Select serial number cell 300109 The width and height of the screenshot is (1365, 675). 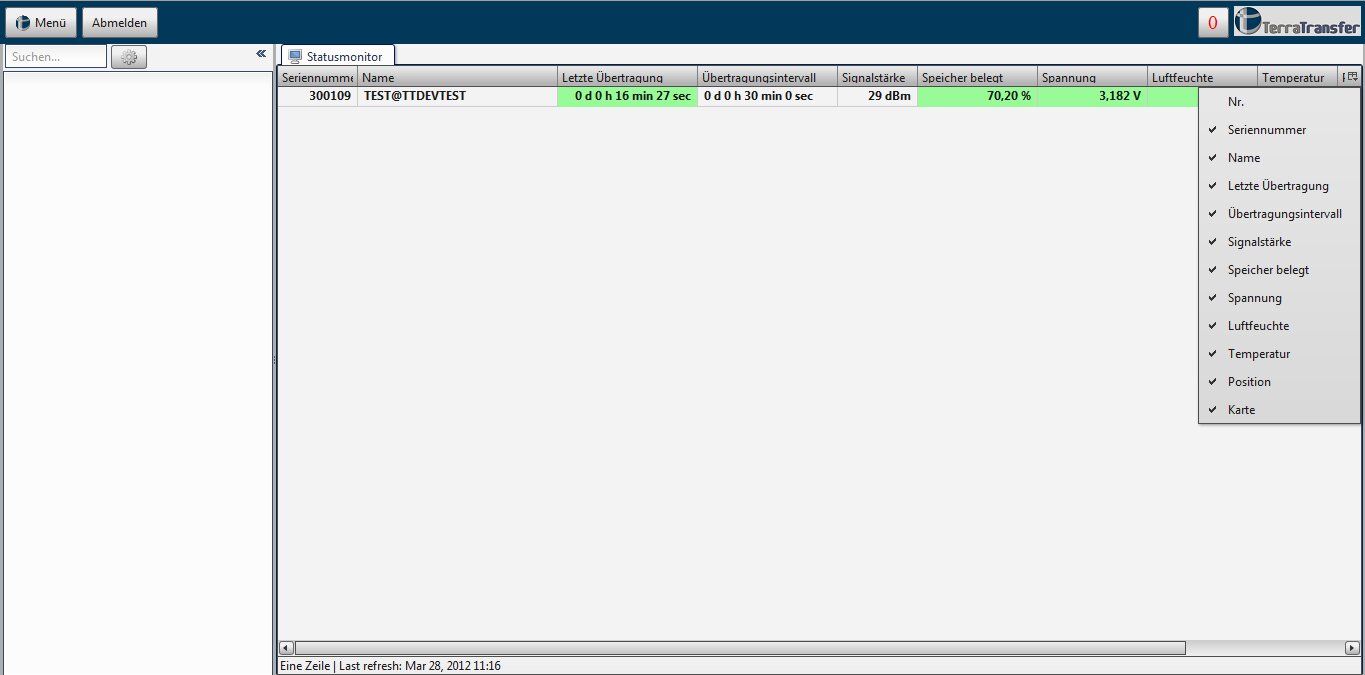point(318,96)
